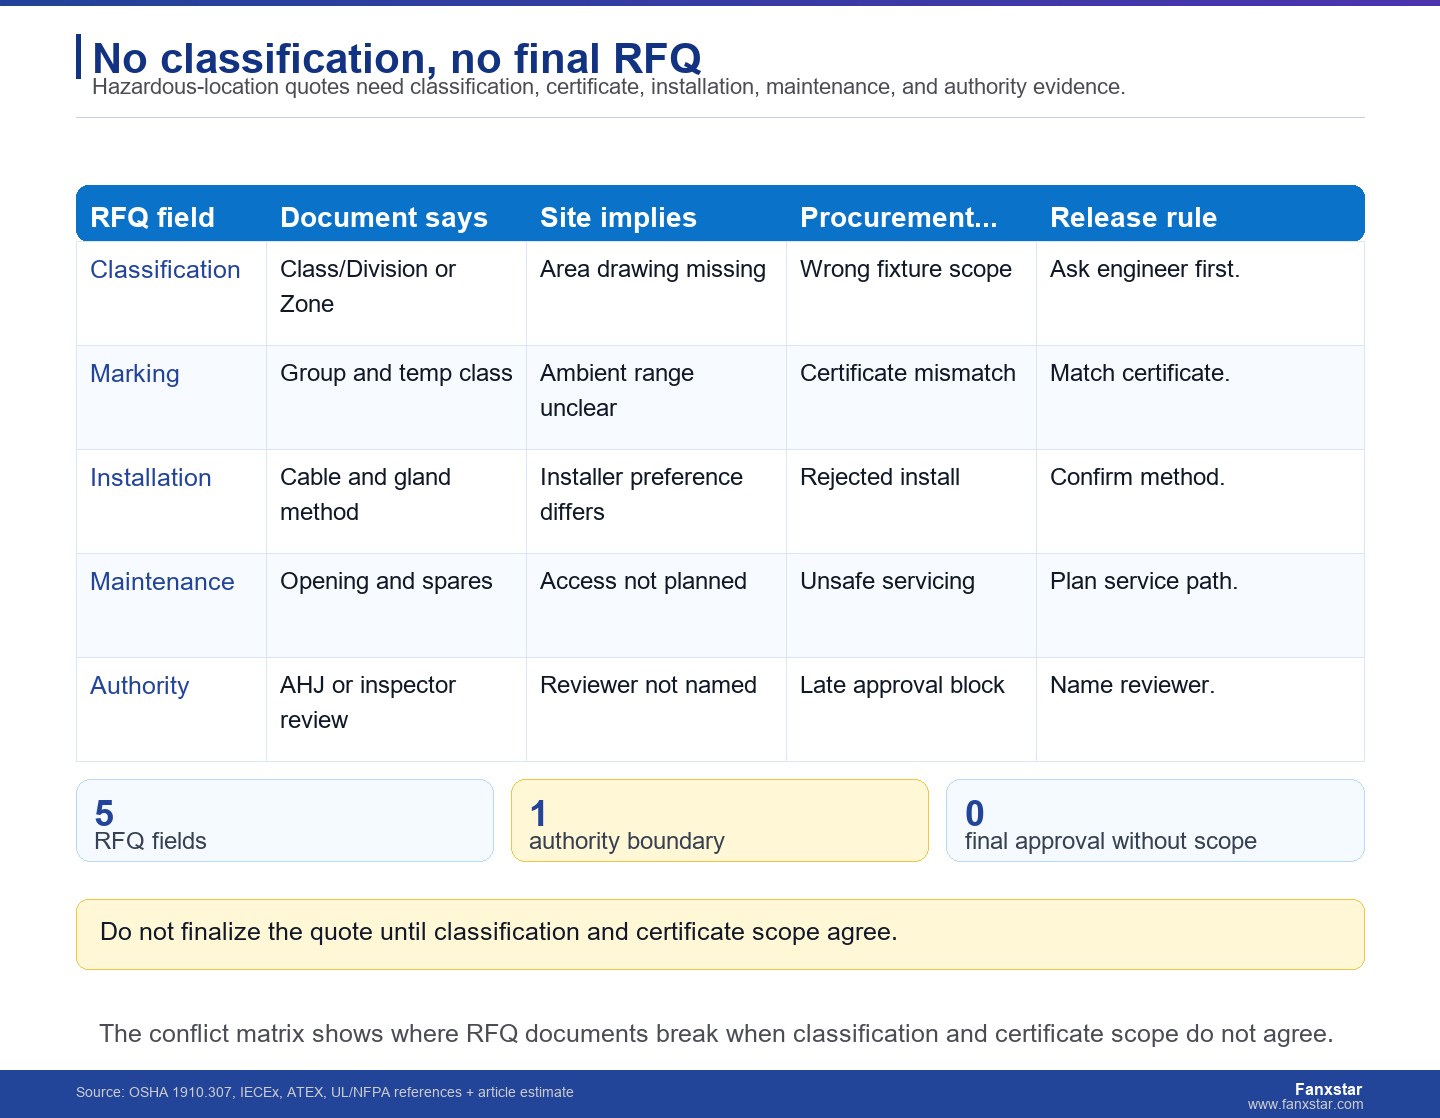Select the 'Class/Division or Zone' cell
1440x1118 pixels.
pos(396,294)
